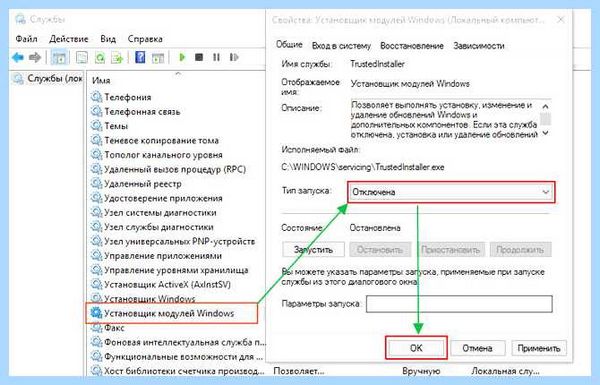Click the Темы service gear icon
Viewport: 600px width, 385px height.
click(96, 126)
